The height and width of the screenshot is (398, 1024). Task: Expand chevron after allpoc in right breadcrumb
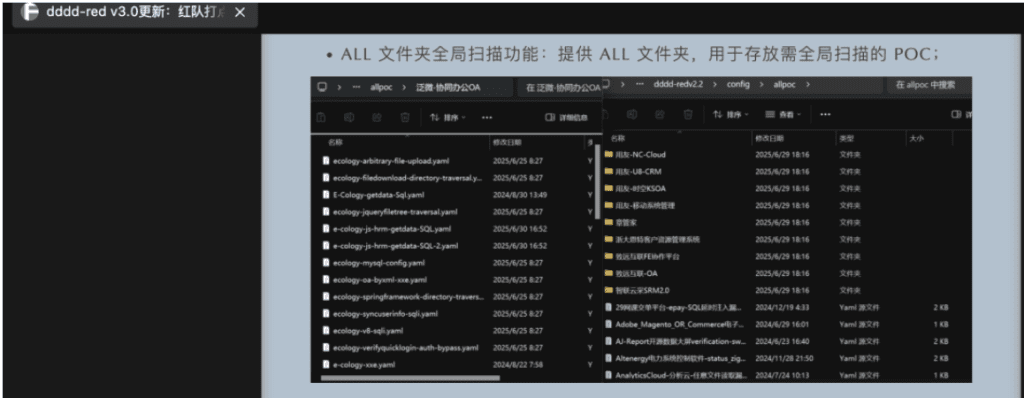tap(808, 84)
